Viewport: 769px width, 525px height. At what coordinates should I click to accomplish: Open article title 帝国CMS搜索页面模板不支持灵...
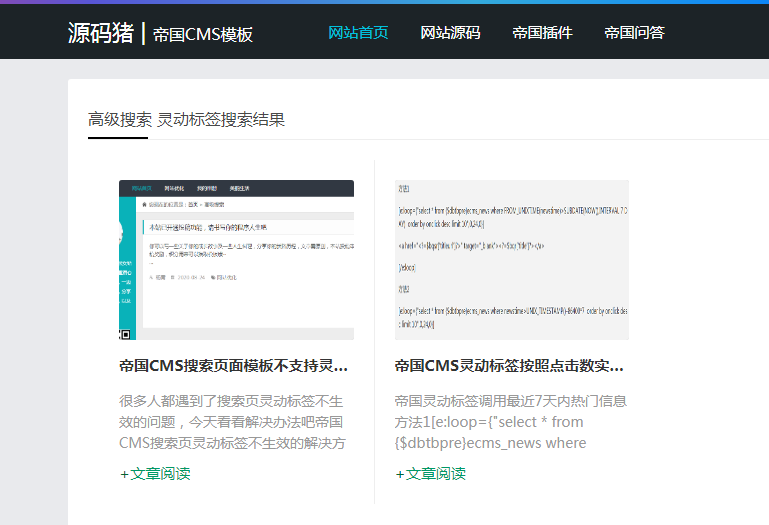click(x=233, y=366)
